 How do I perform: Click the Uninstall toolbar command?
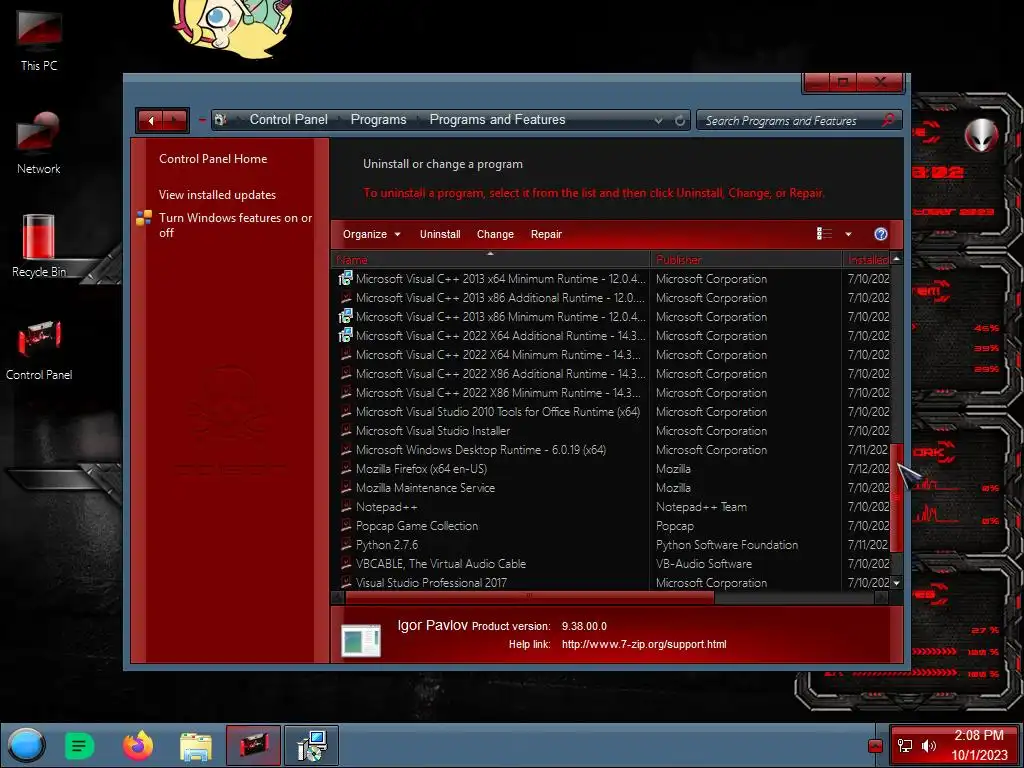pos(440,234)
